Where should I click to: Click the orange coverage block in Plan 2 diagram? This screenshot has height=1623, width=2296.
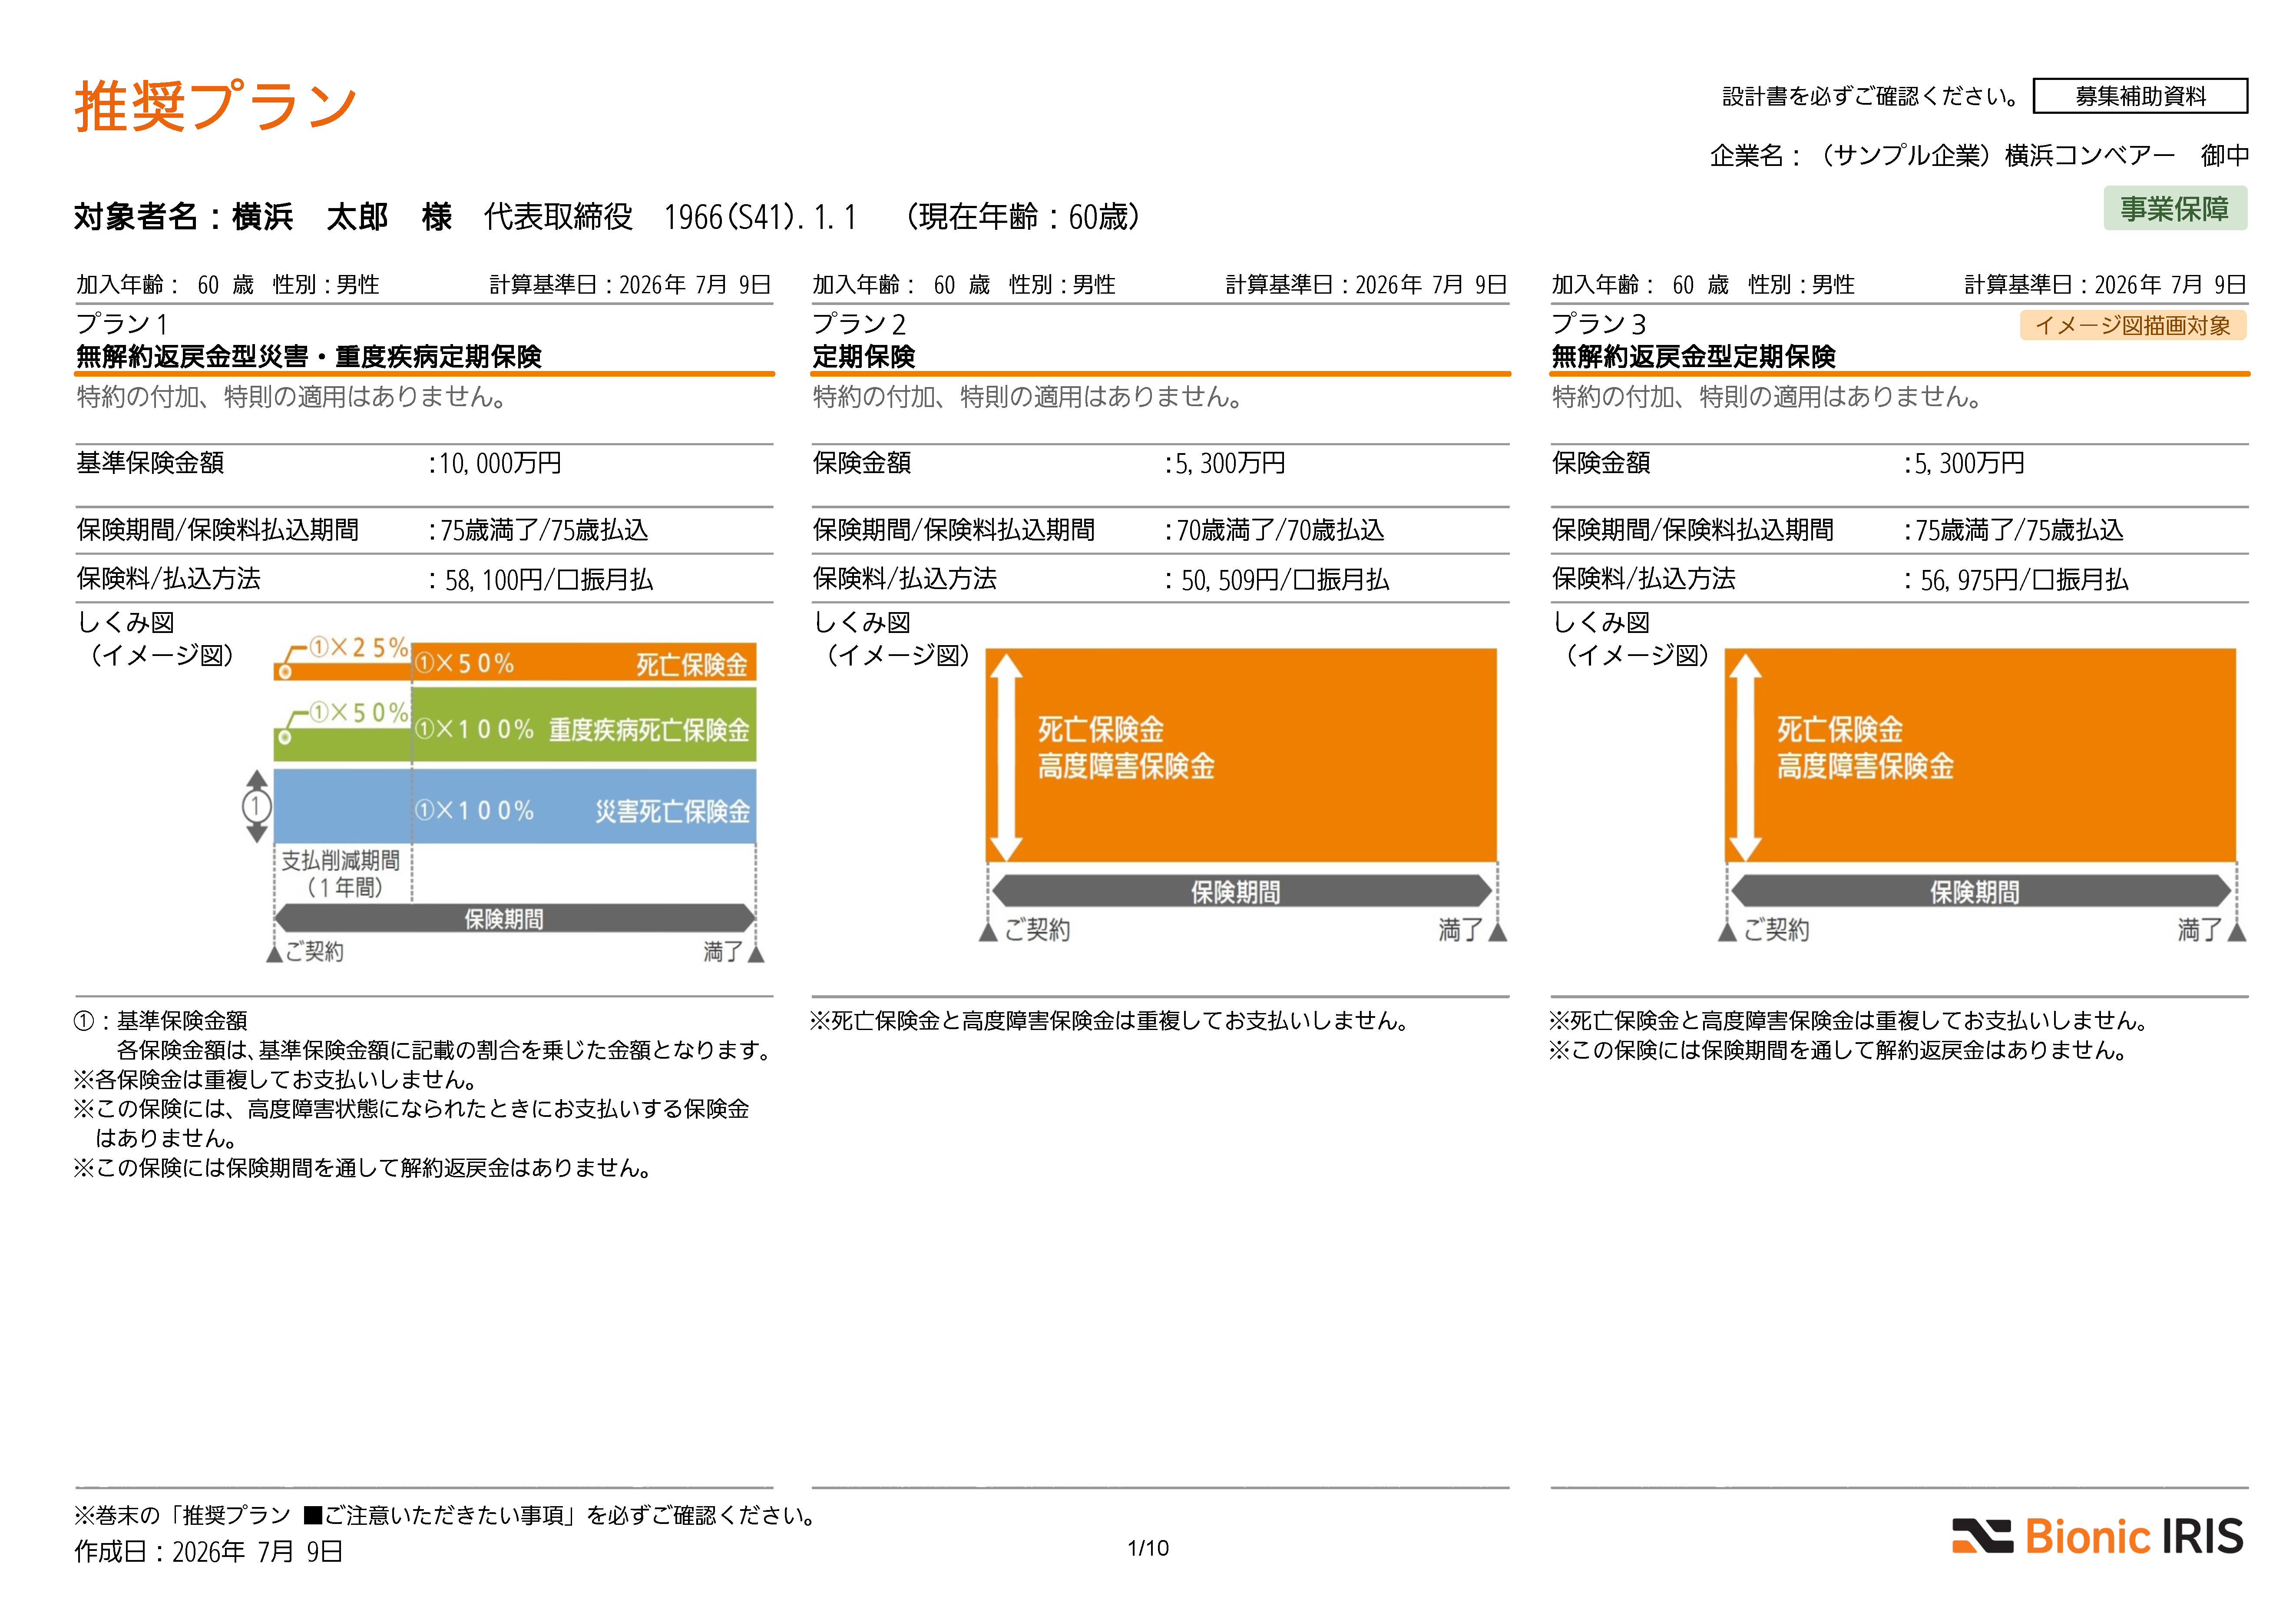1241,754
